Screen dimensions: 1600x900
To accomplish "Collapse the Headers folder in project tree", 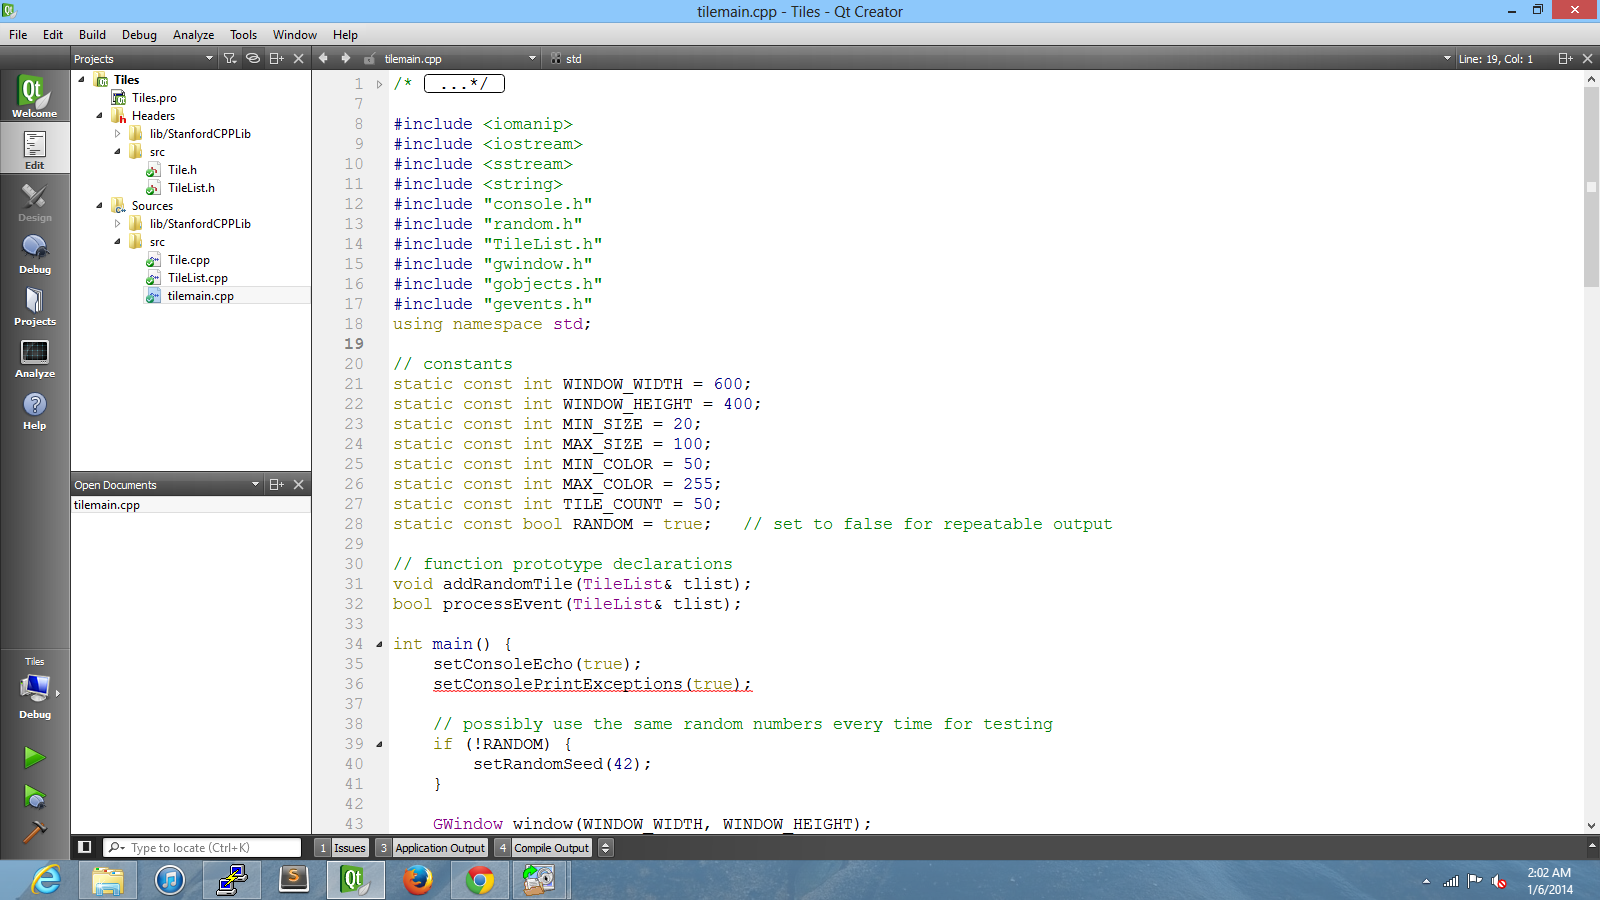I will [x=100, y=116].
